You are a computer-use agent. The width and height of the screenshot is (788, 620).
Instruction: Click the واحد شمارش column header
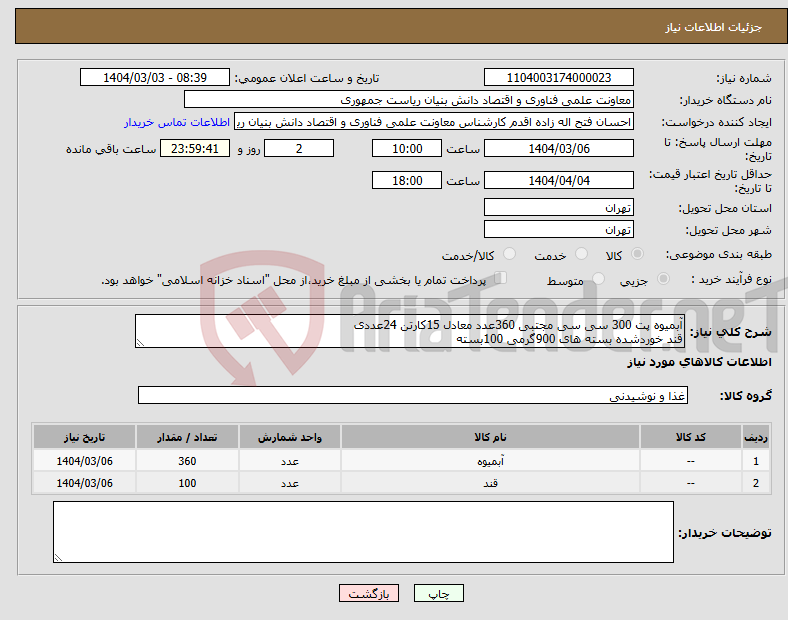[x=290, y=437]
